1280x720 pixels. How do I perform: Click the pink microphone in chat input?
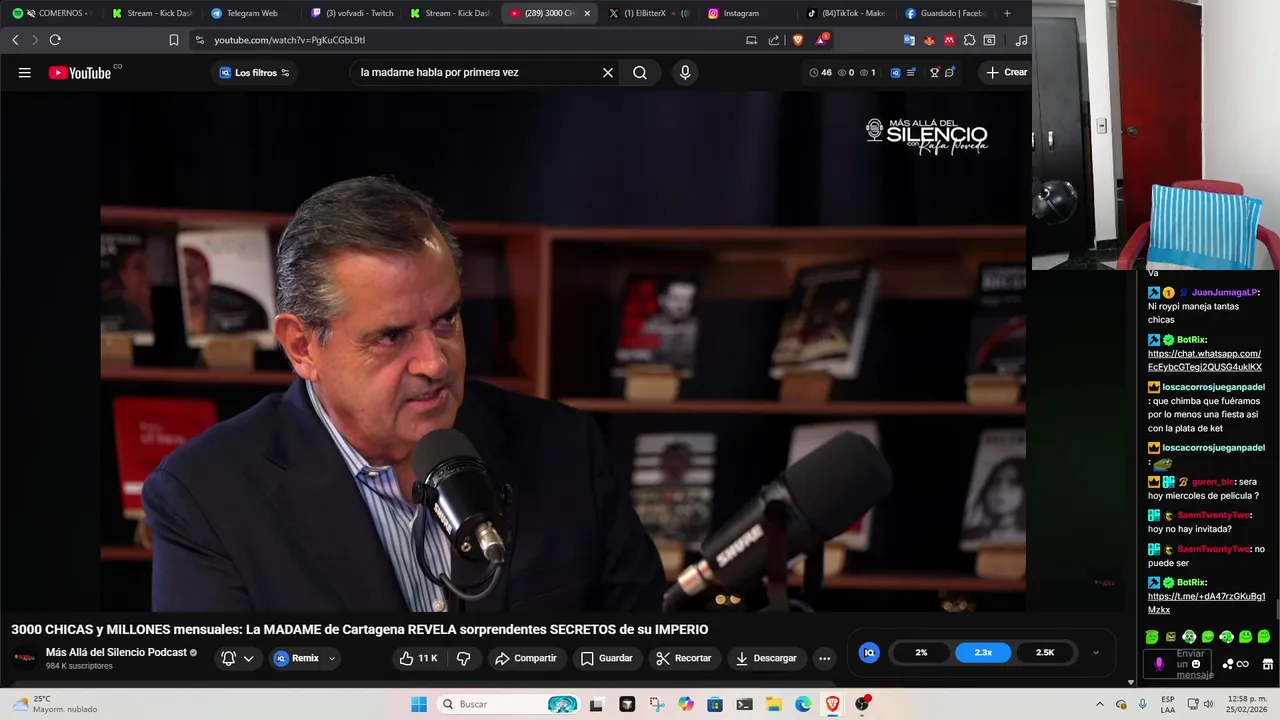pos(1159,664)
